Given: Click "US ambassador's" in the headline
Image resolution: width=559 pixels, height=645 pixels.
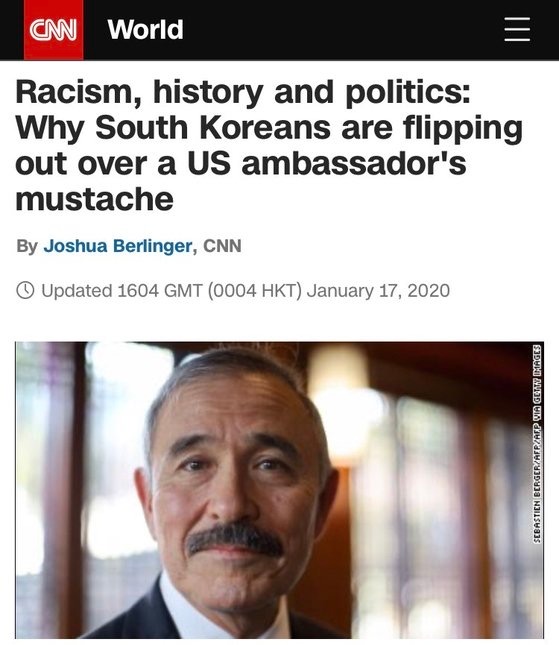Looking at the screenshot, I should coord(327,164).
